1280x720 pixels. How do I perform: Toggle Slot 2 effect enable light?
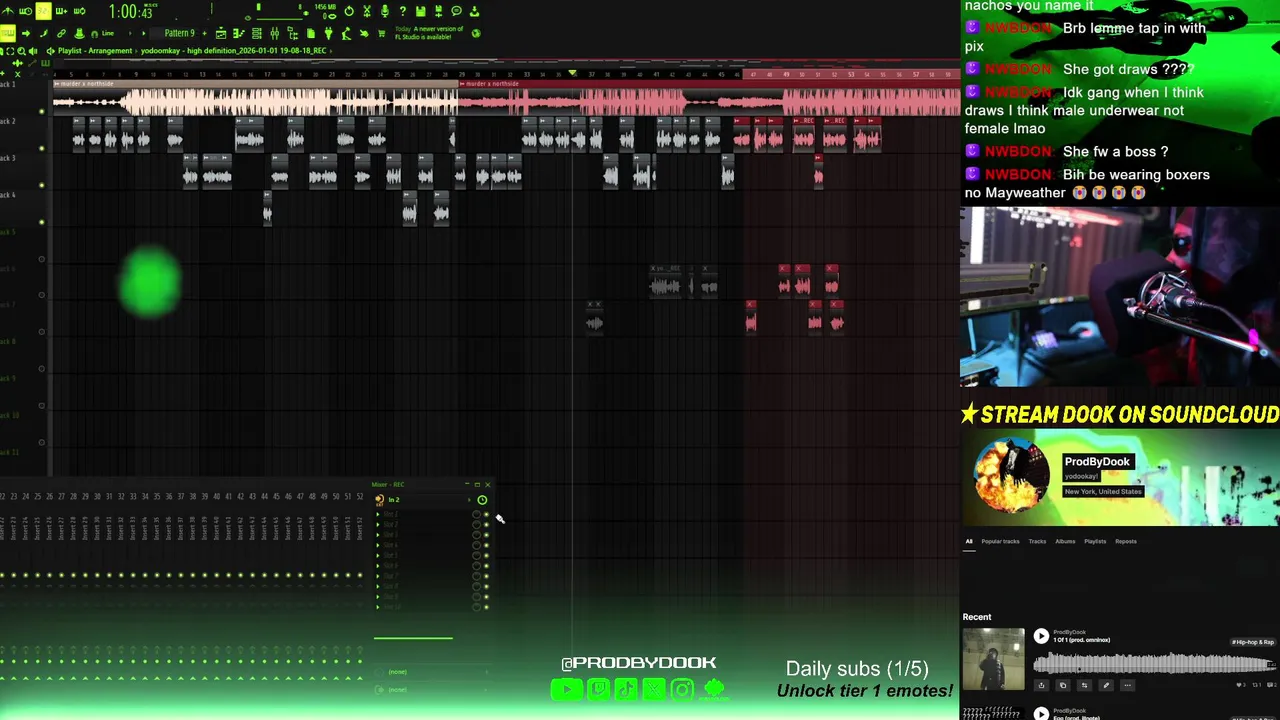486,525
